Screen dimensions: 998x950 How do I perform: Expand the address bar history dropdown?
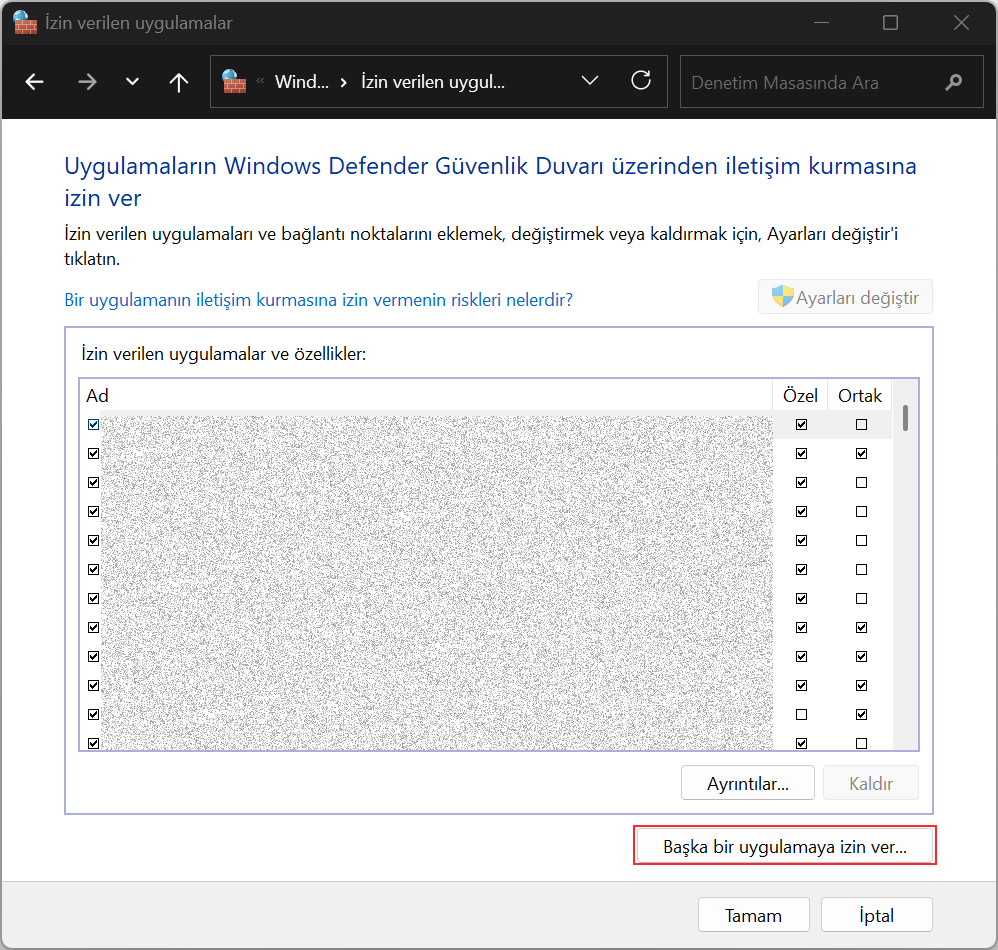[590, 81]
